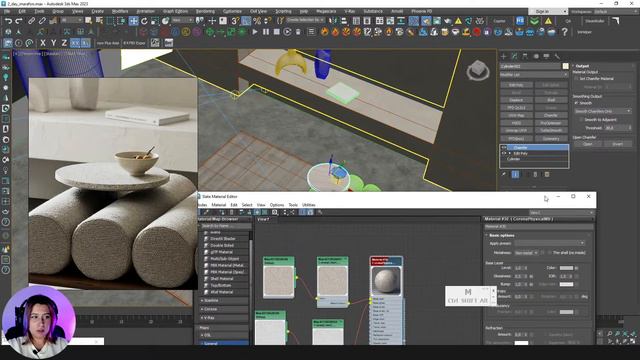
Task: Activate the Select and Move tool
Action: point(133,21)
